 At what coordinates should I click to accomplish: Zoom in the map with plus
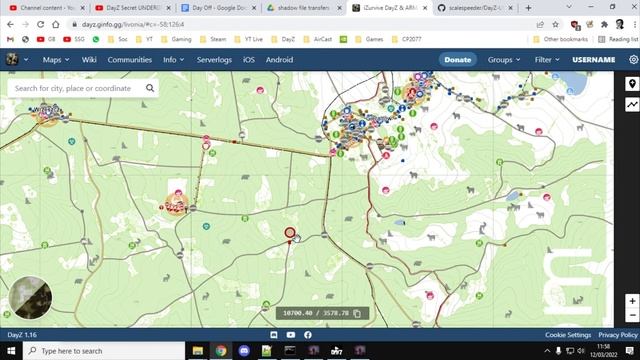(x=632, y=301)
